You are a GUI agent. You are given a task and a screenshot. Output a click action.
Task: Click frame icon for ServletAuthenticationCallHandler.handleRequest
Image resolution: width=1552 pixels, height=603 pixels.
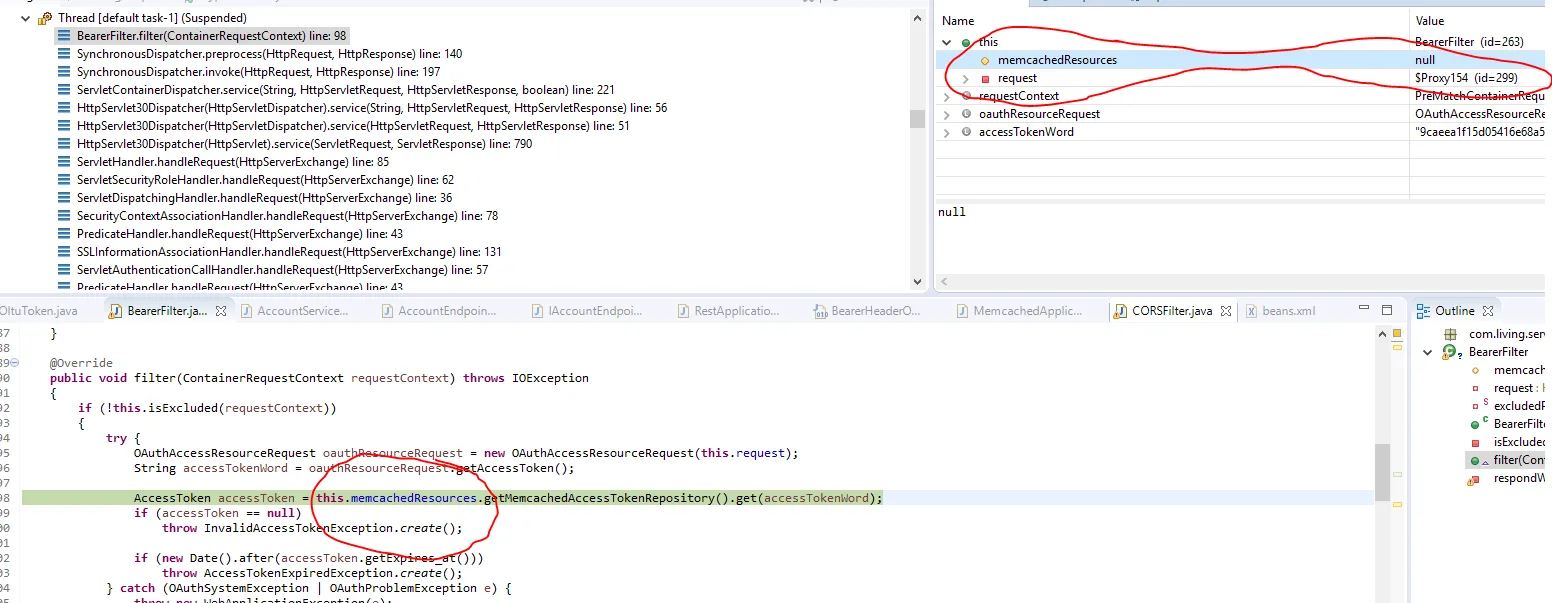pos(64,270)
